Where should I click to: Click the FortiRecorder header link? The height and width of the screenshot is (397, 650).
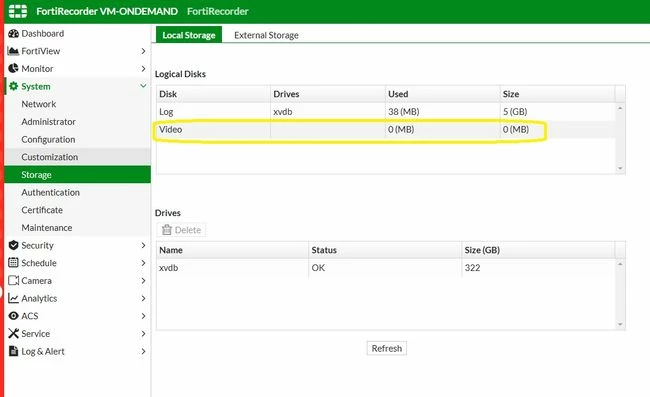pos(218,11)
